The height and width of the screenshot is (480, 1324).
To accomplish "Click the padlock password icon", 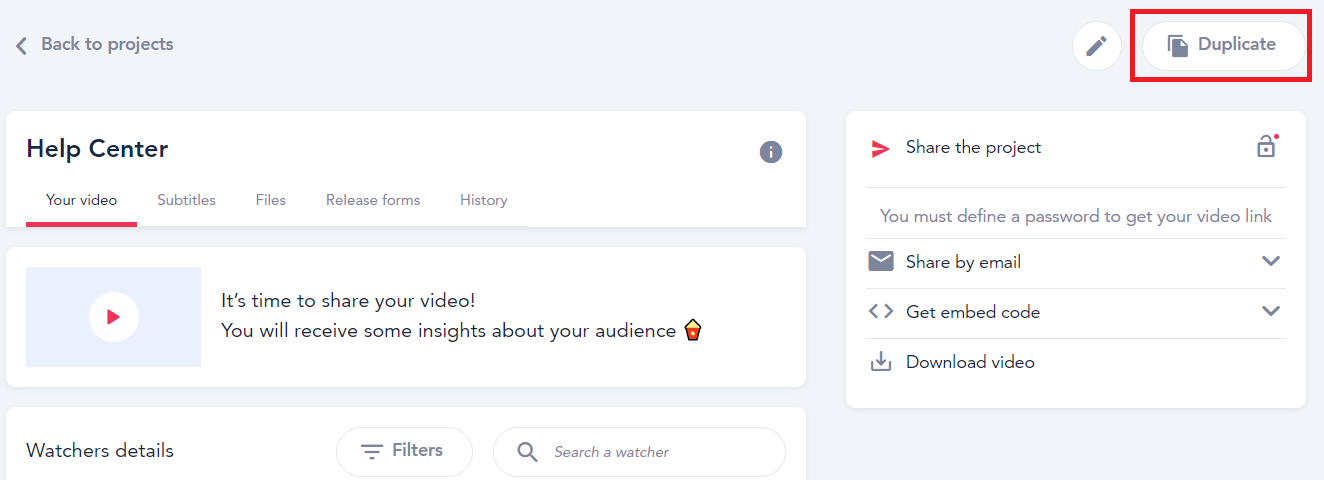I will pos(1267,147).
